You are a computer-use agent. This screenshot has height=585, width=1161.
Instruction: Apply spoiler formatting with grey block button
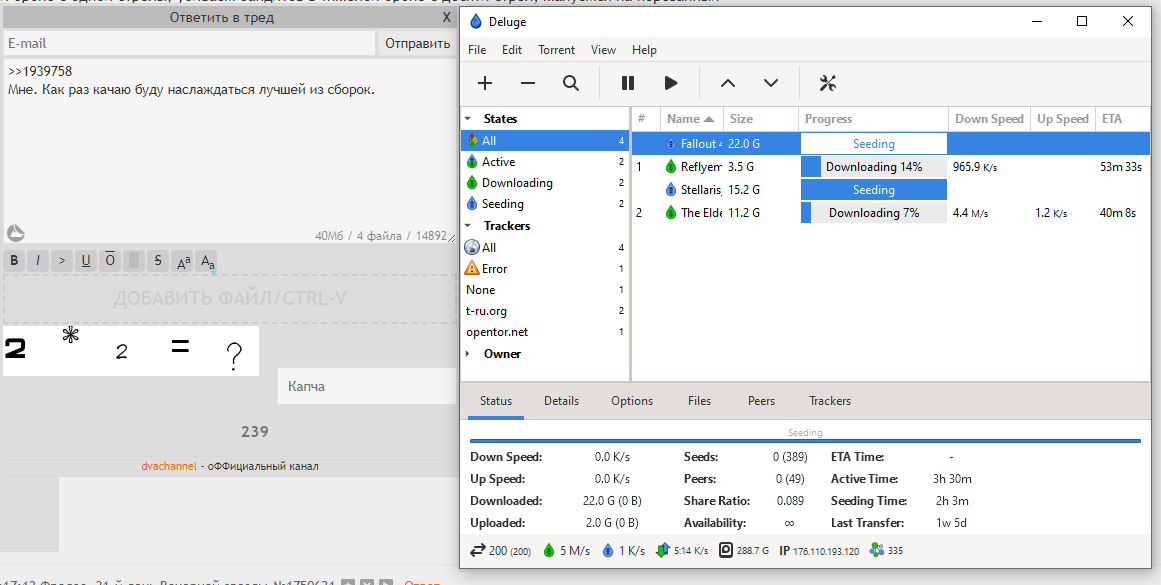pyautogui.click(x=134, y=261)
